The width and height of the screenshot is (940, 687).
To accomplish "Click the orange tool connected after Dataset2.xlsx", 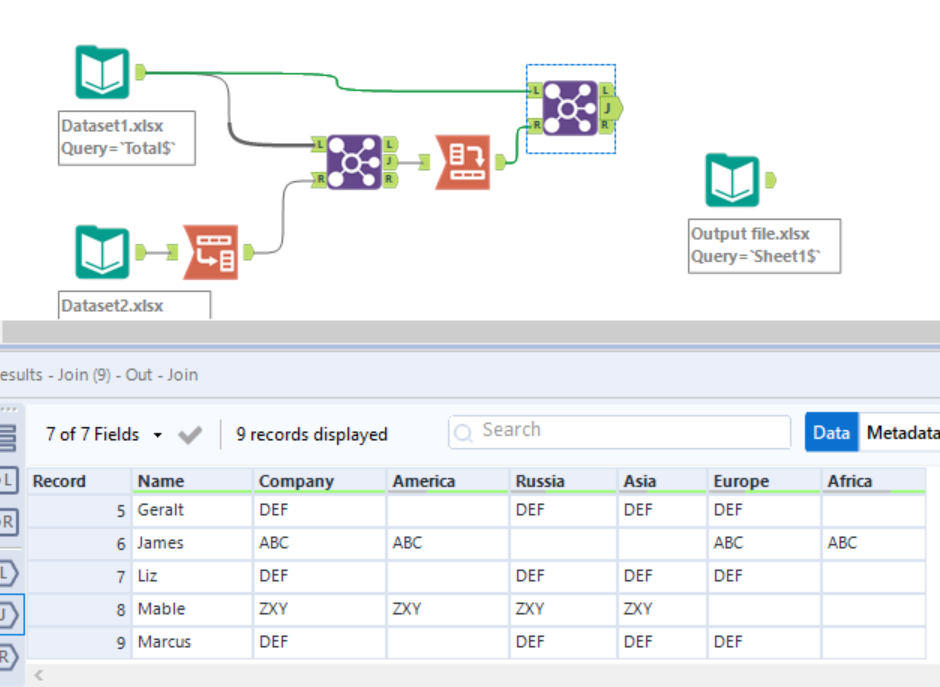I will coord(211,252).
